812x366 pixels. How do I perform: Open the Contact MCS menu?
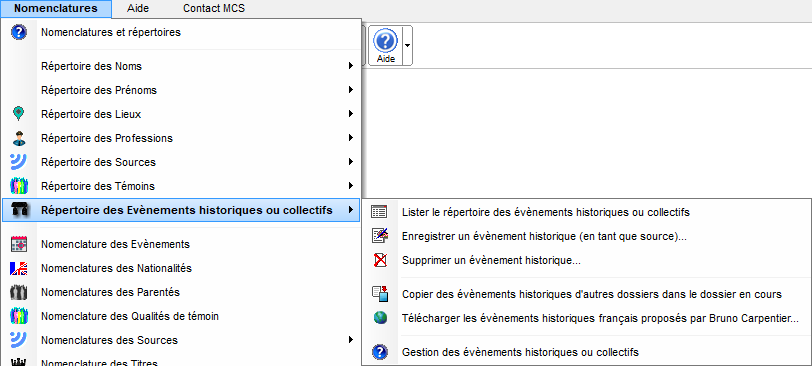click(x=214, y=8)
